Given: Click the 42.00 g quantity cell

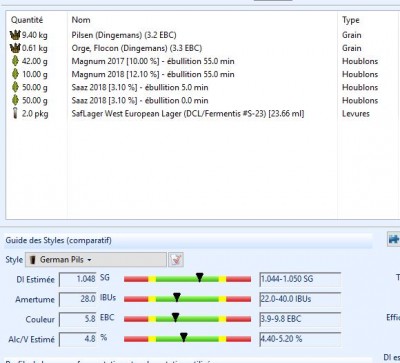Looking at the screenshot, I should [35, 61].
